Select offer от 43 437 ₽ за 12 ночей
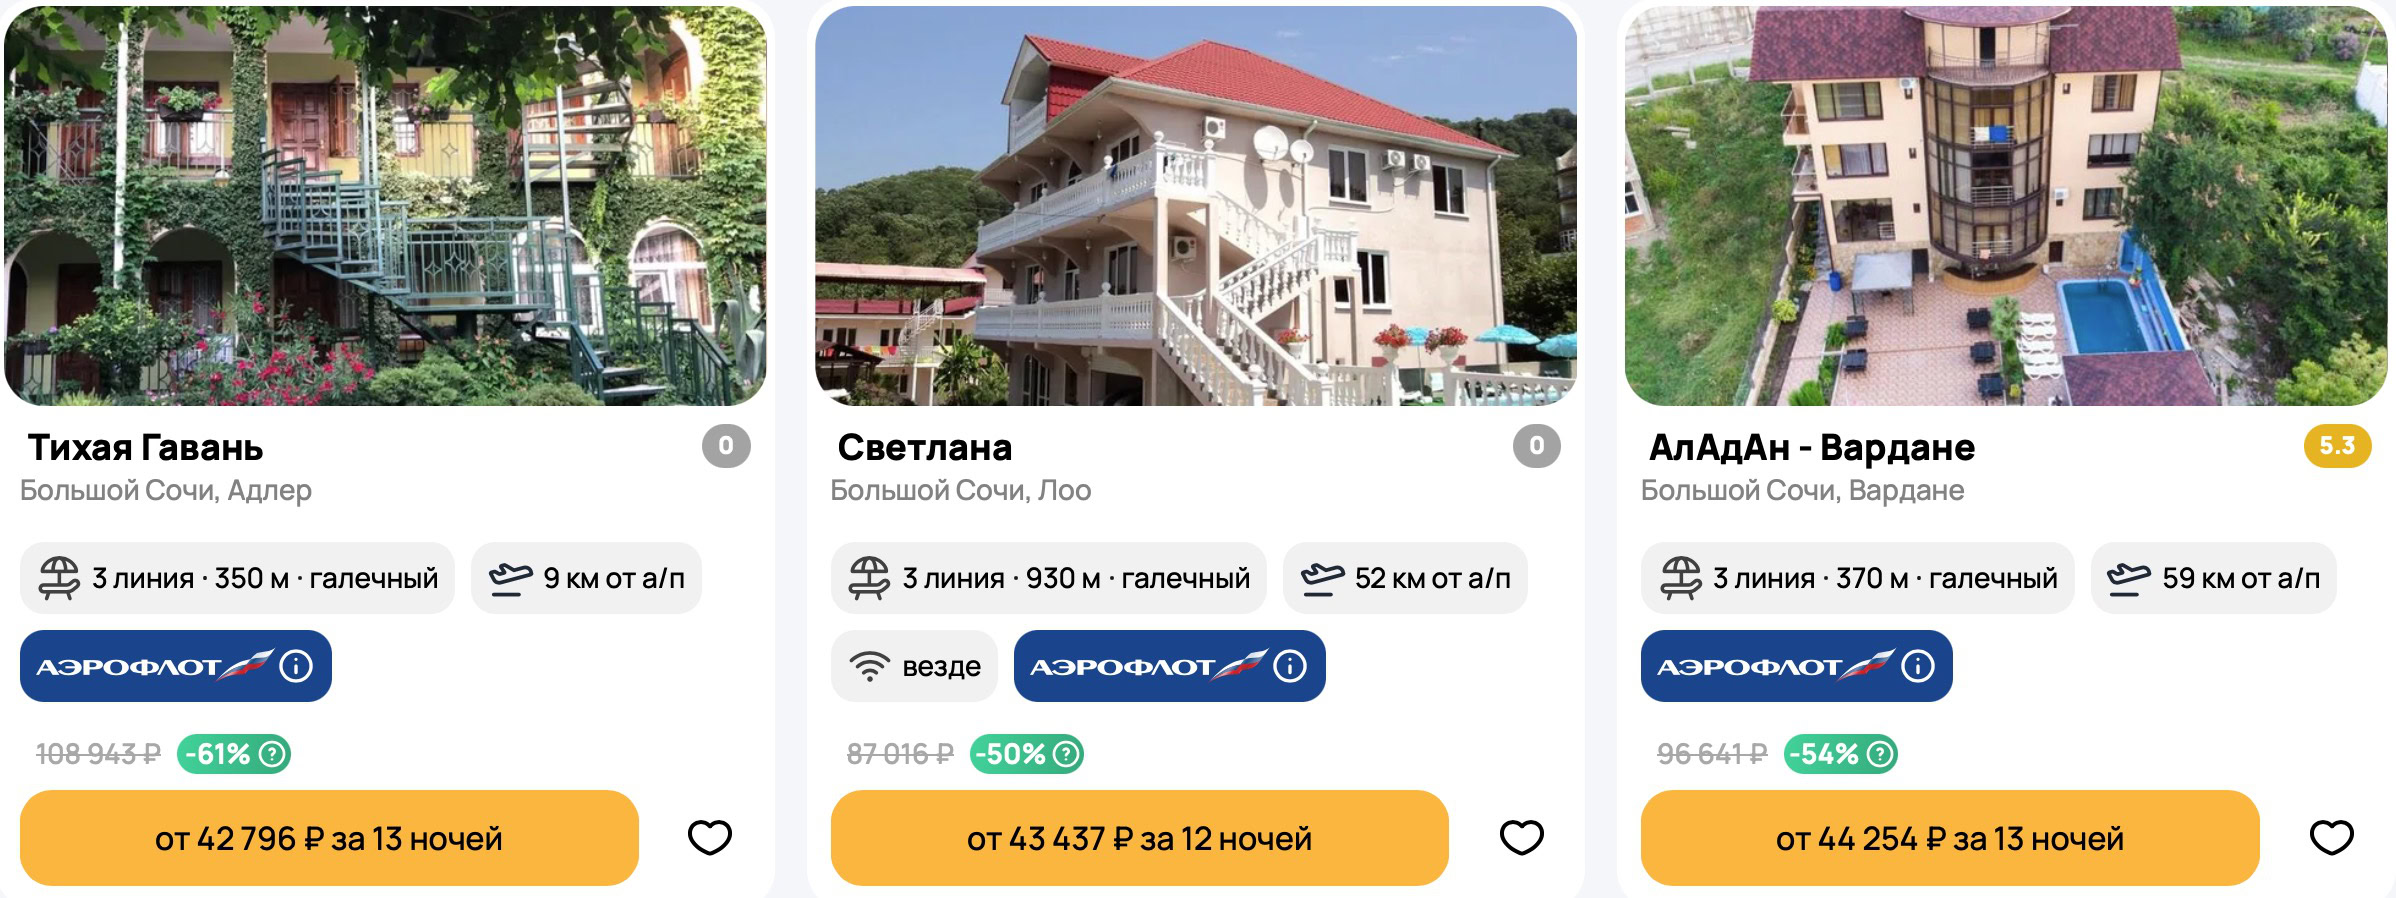The width and height of the screenshot is (2396, 898). click(1139, 838)
